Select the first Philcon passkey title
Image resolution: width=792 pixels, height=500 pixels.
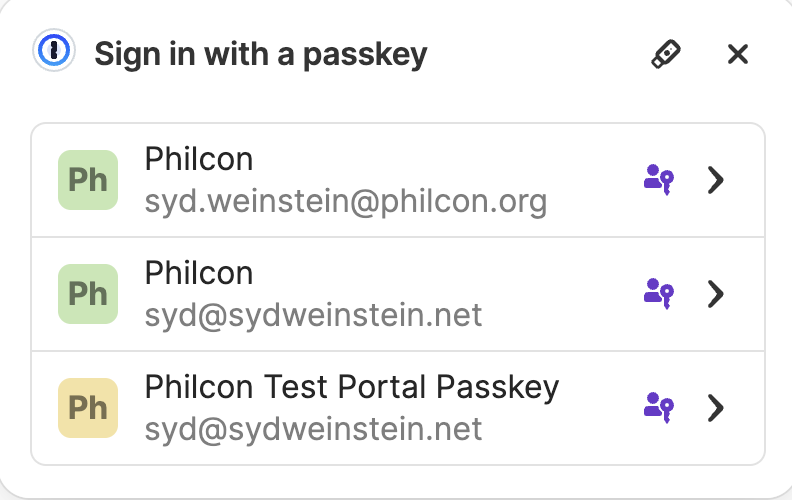[199, 160]
